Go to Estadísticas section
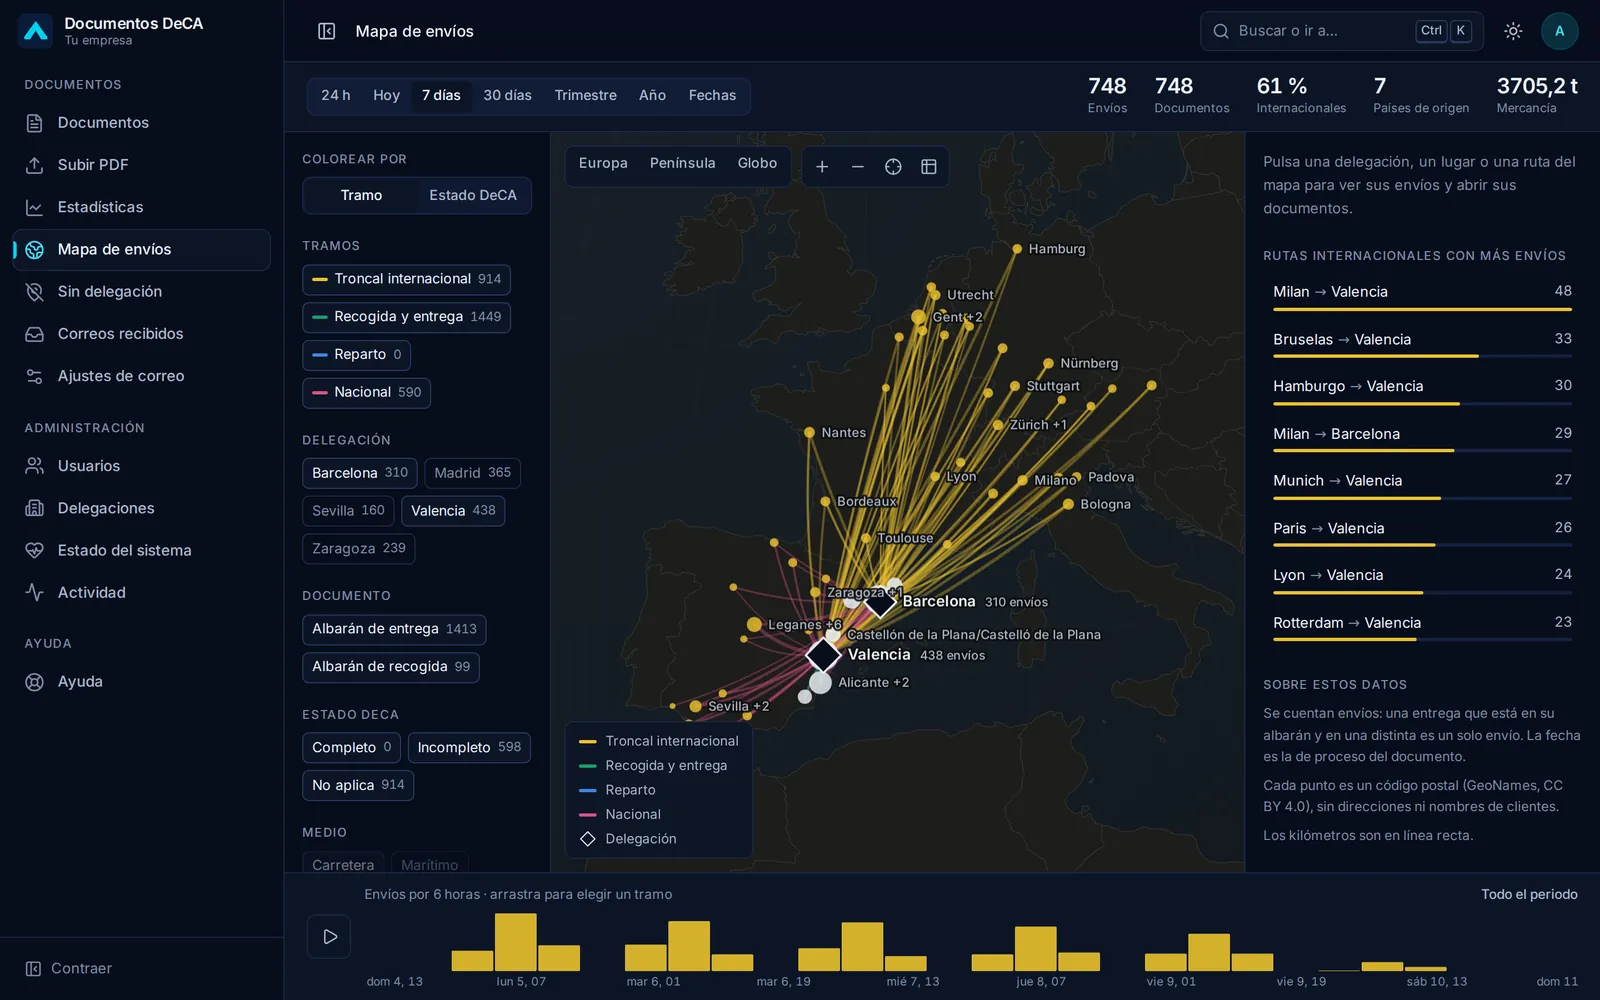Screen dimensions: 1600x1000 (x=142, y=207)
